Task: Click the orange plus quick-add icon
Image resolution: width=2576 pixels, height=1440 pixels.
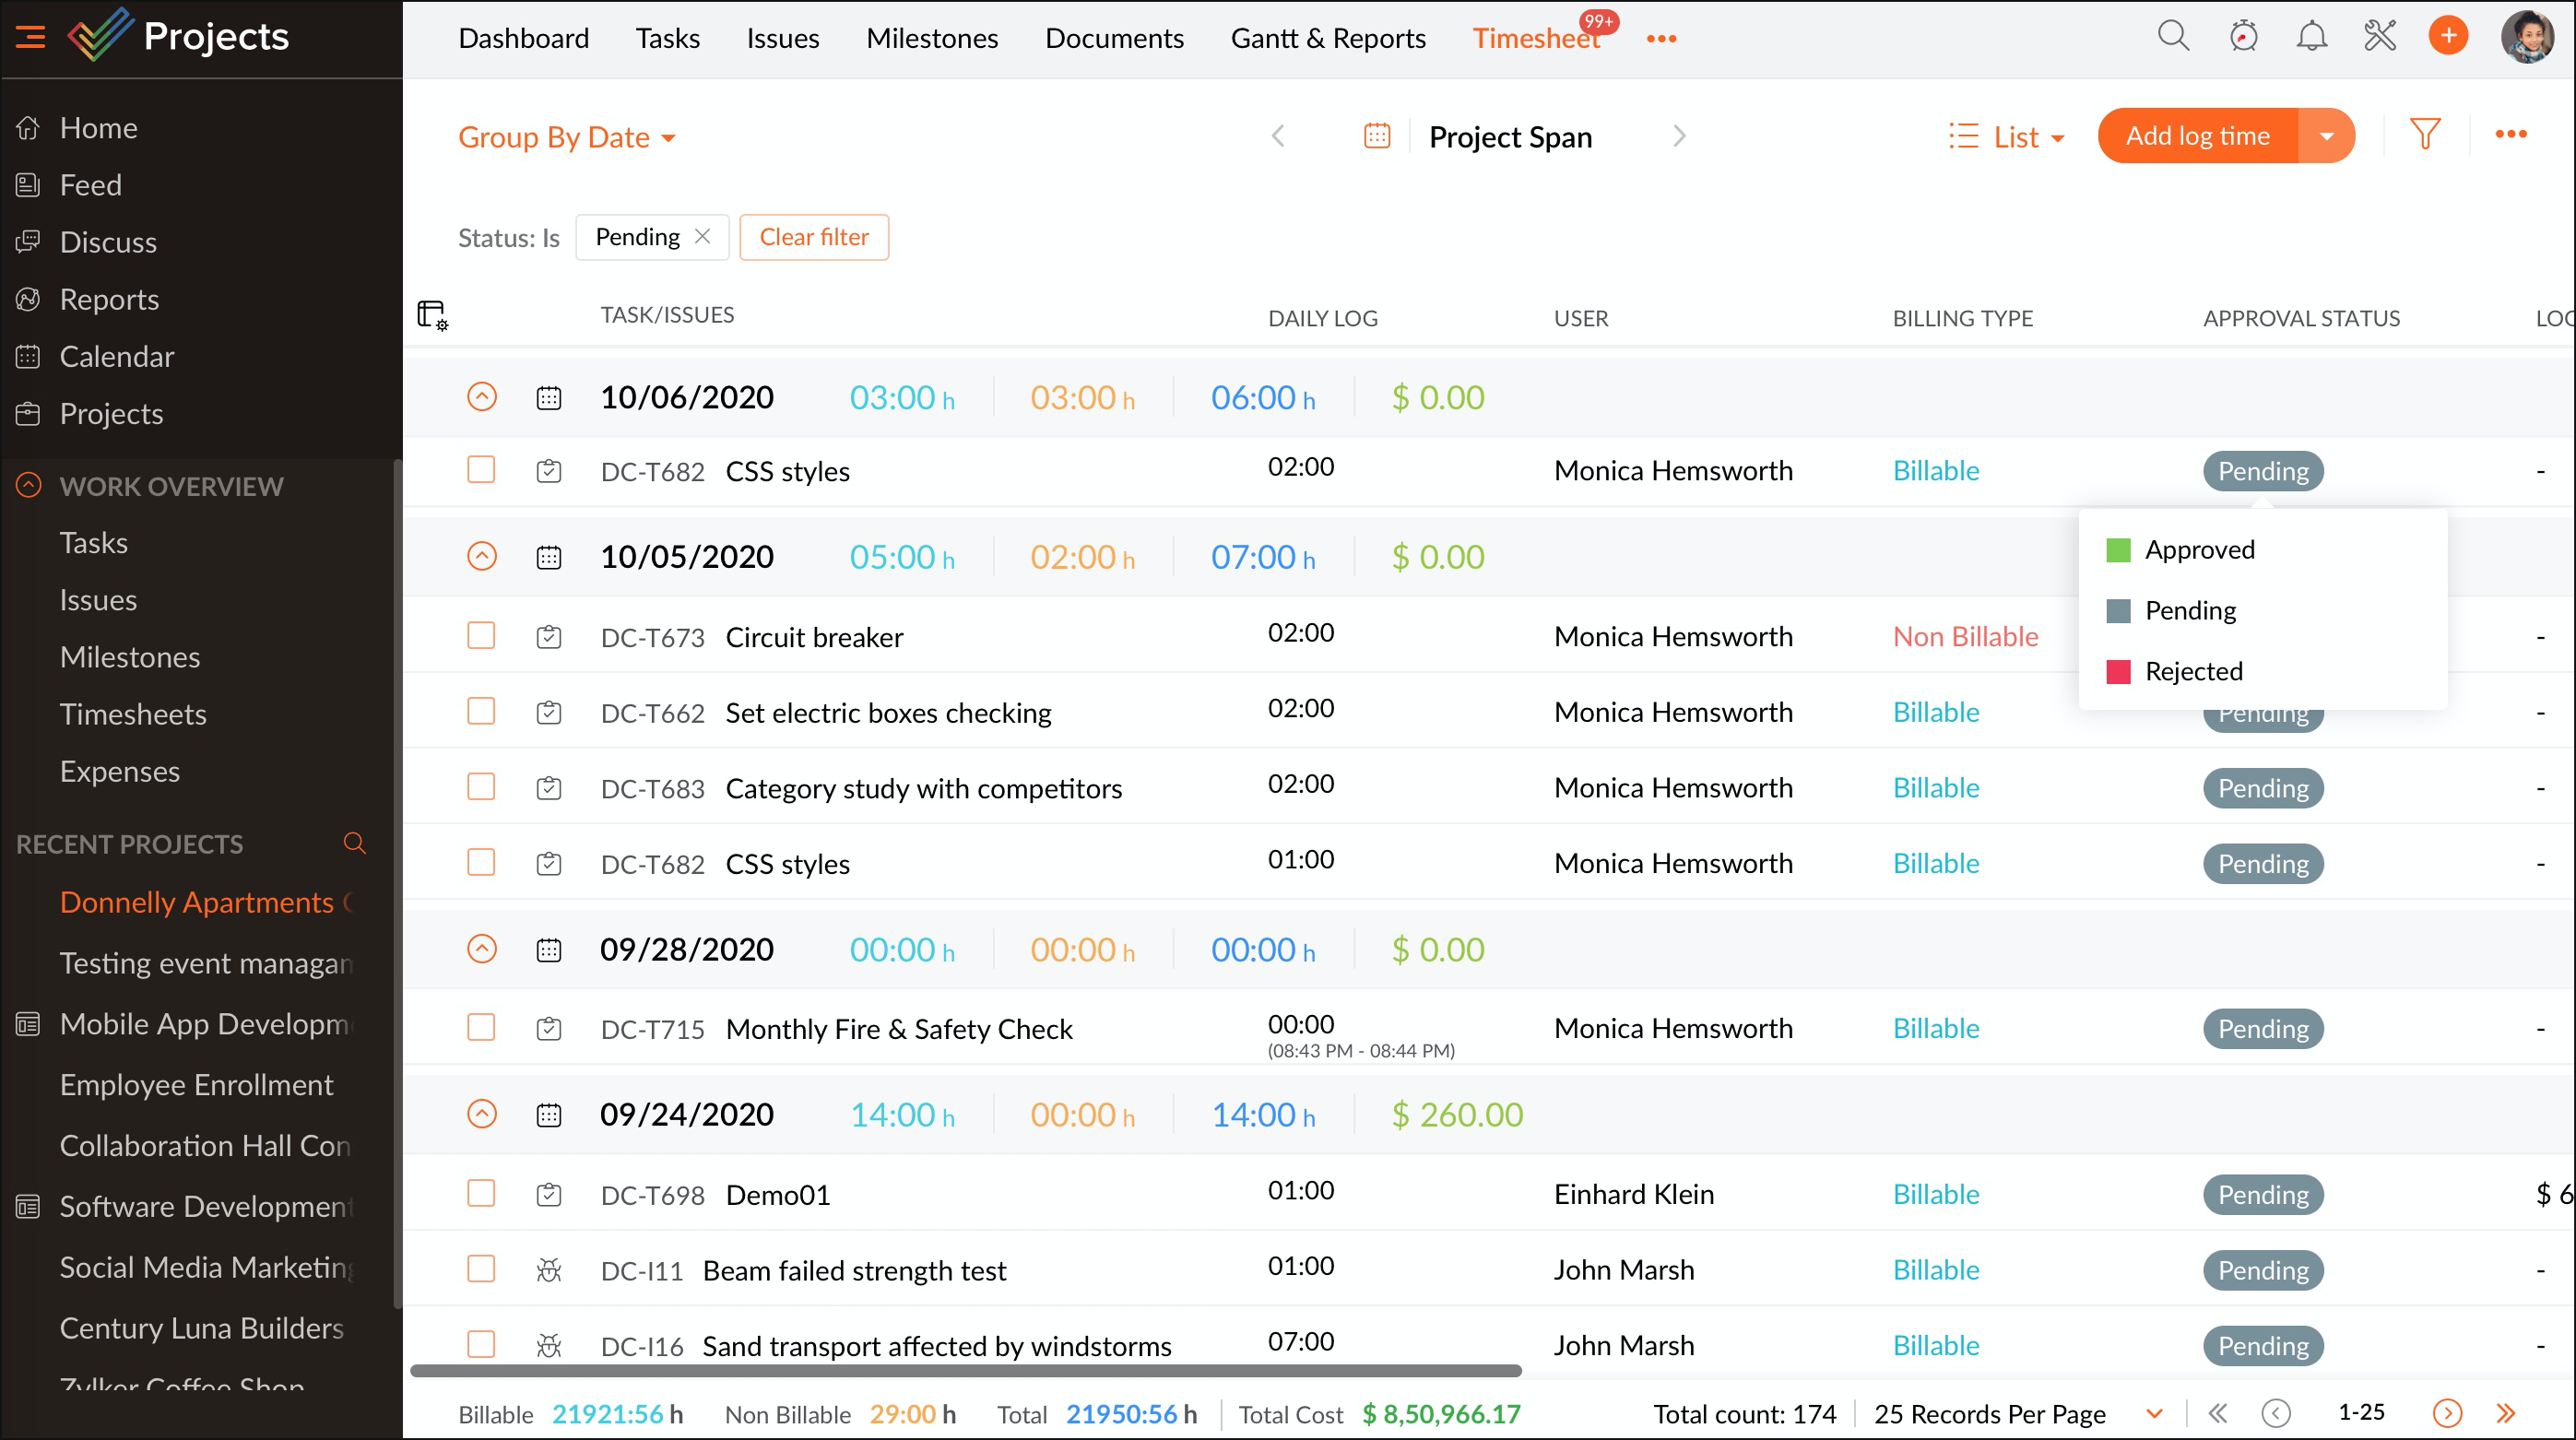Action: tap(2448, 37)
